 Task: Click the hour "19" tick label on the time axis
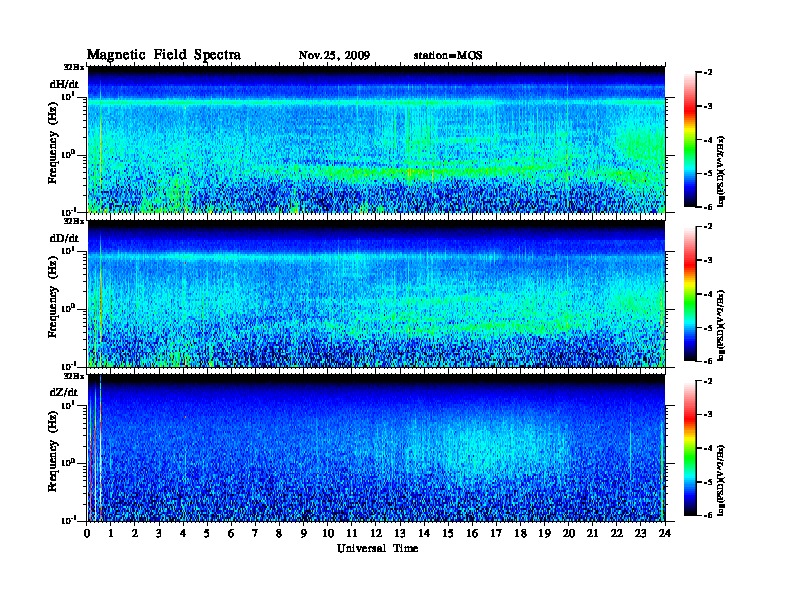click(x=544, y=533)
